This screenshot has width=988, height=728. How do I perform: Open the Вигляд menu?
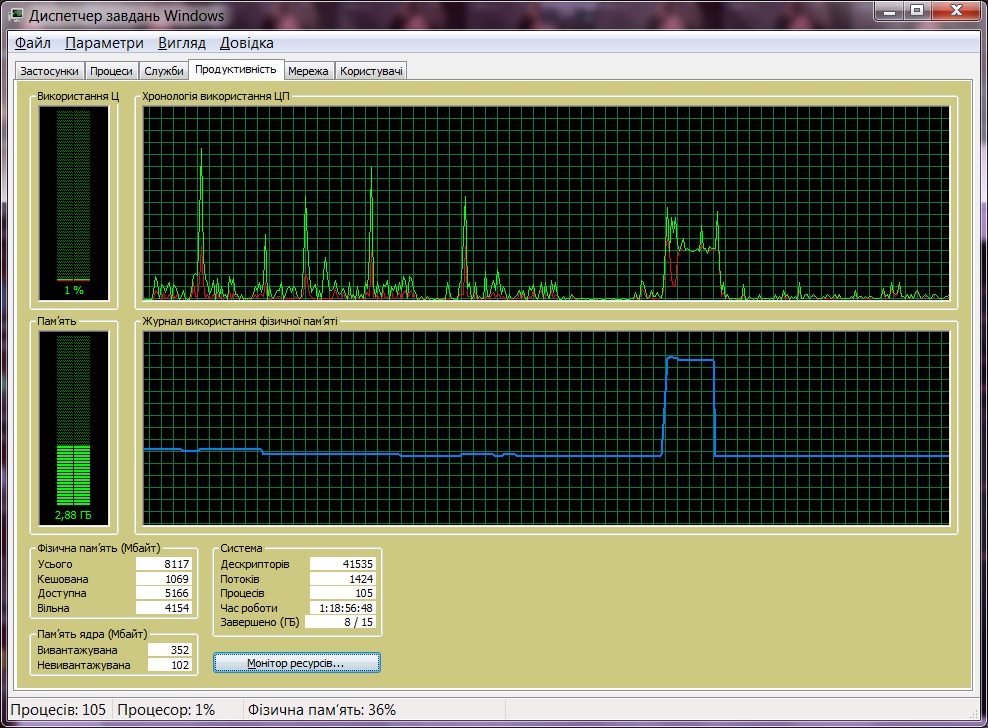point(181,43)
